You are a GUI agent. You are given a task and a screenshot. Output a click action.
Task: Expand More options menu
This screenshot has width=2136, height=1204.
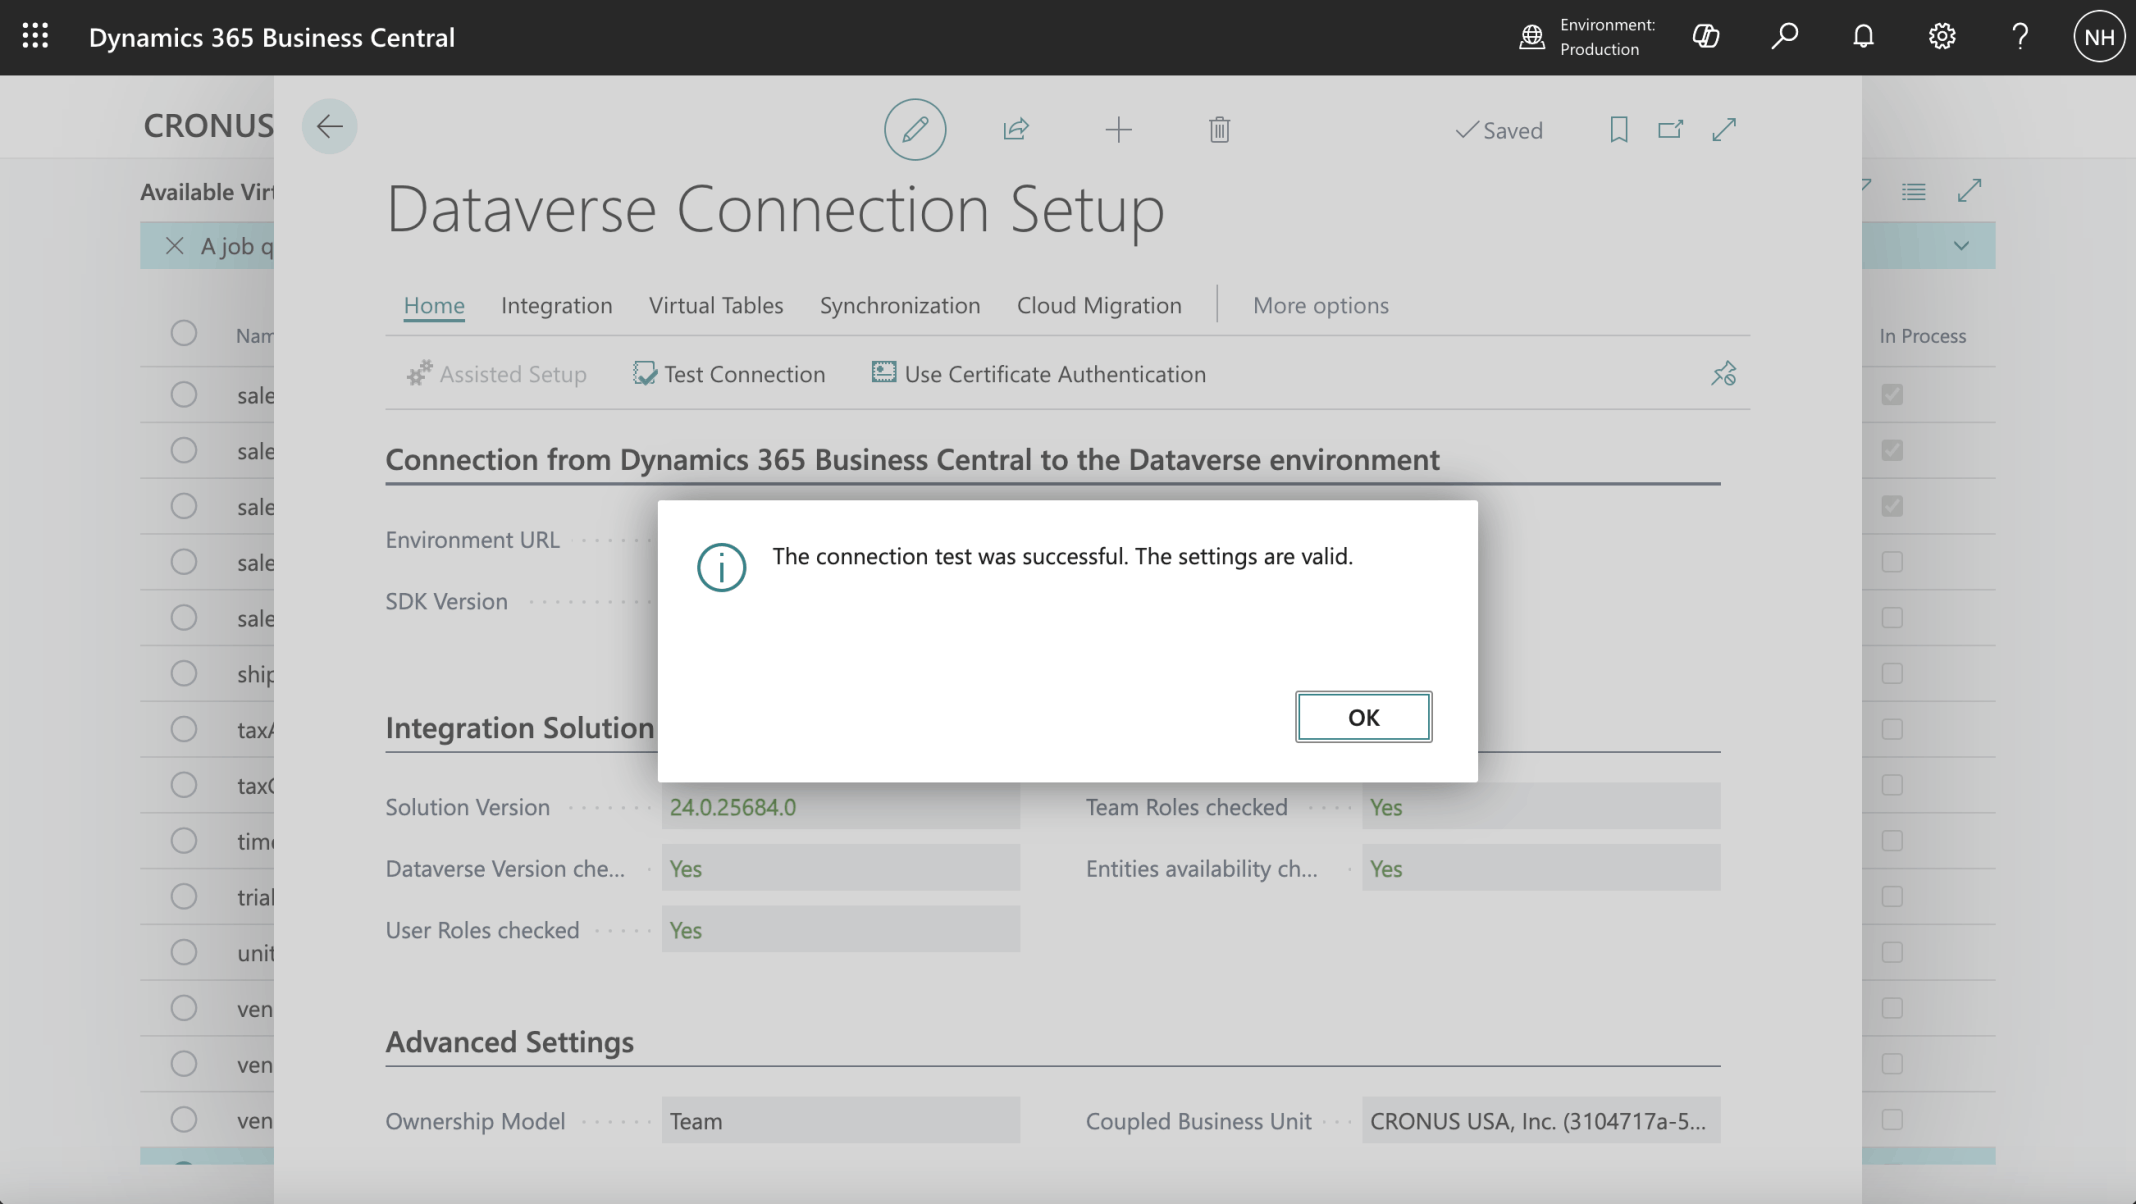point(1320,305)
